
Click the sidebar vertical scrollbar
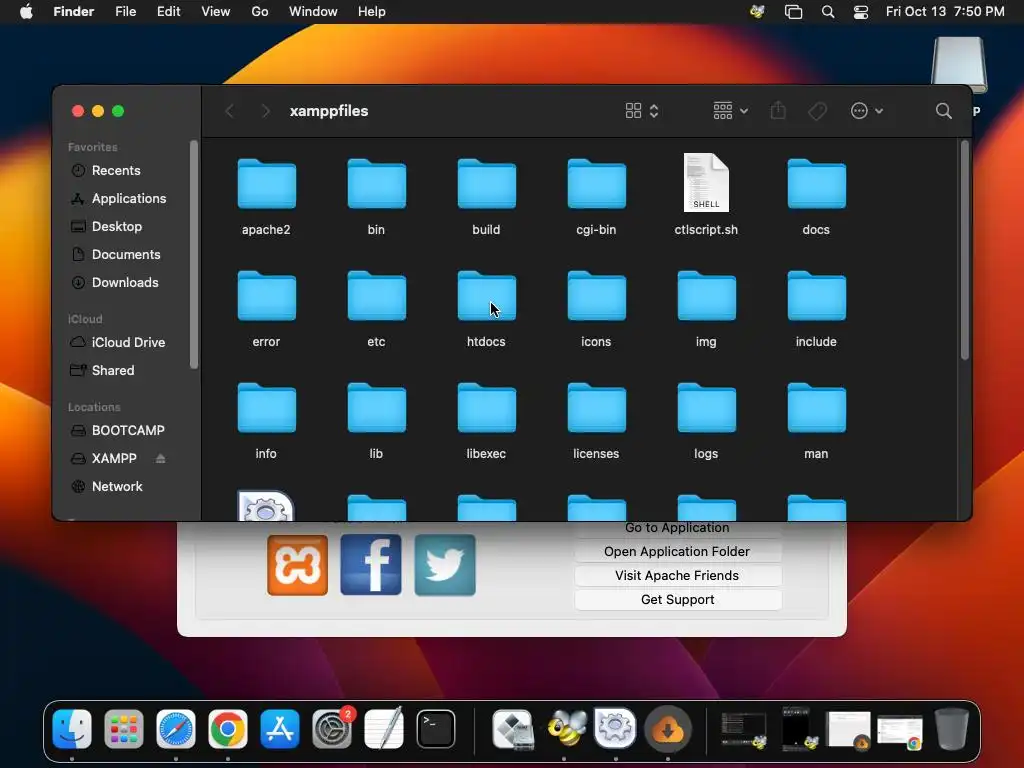click(193, 255)
